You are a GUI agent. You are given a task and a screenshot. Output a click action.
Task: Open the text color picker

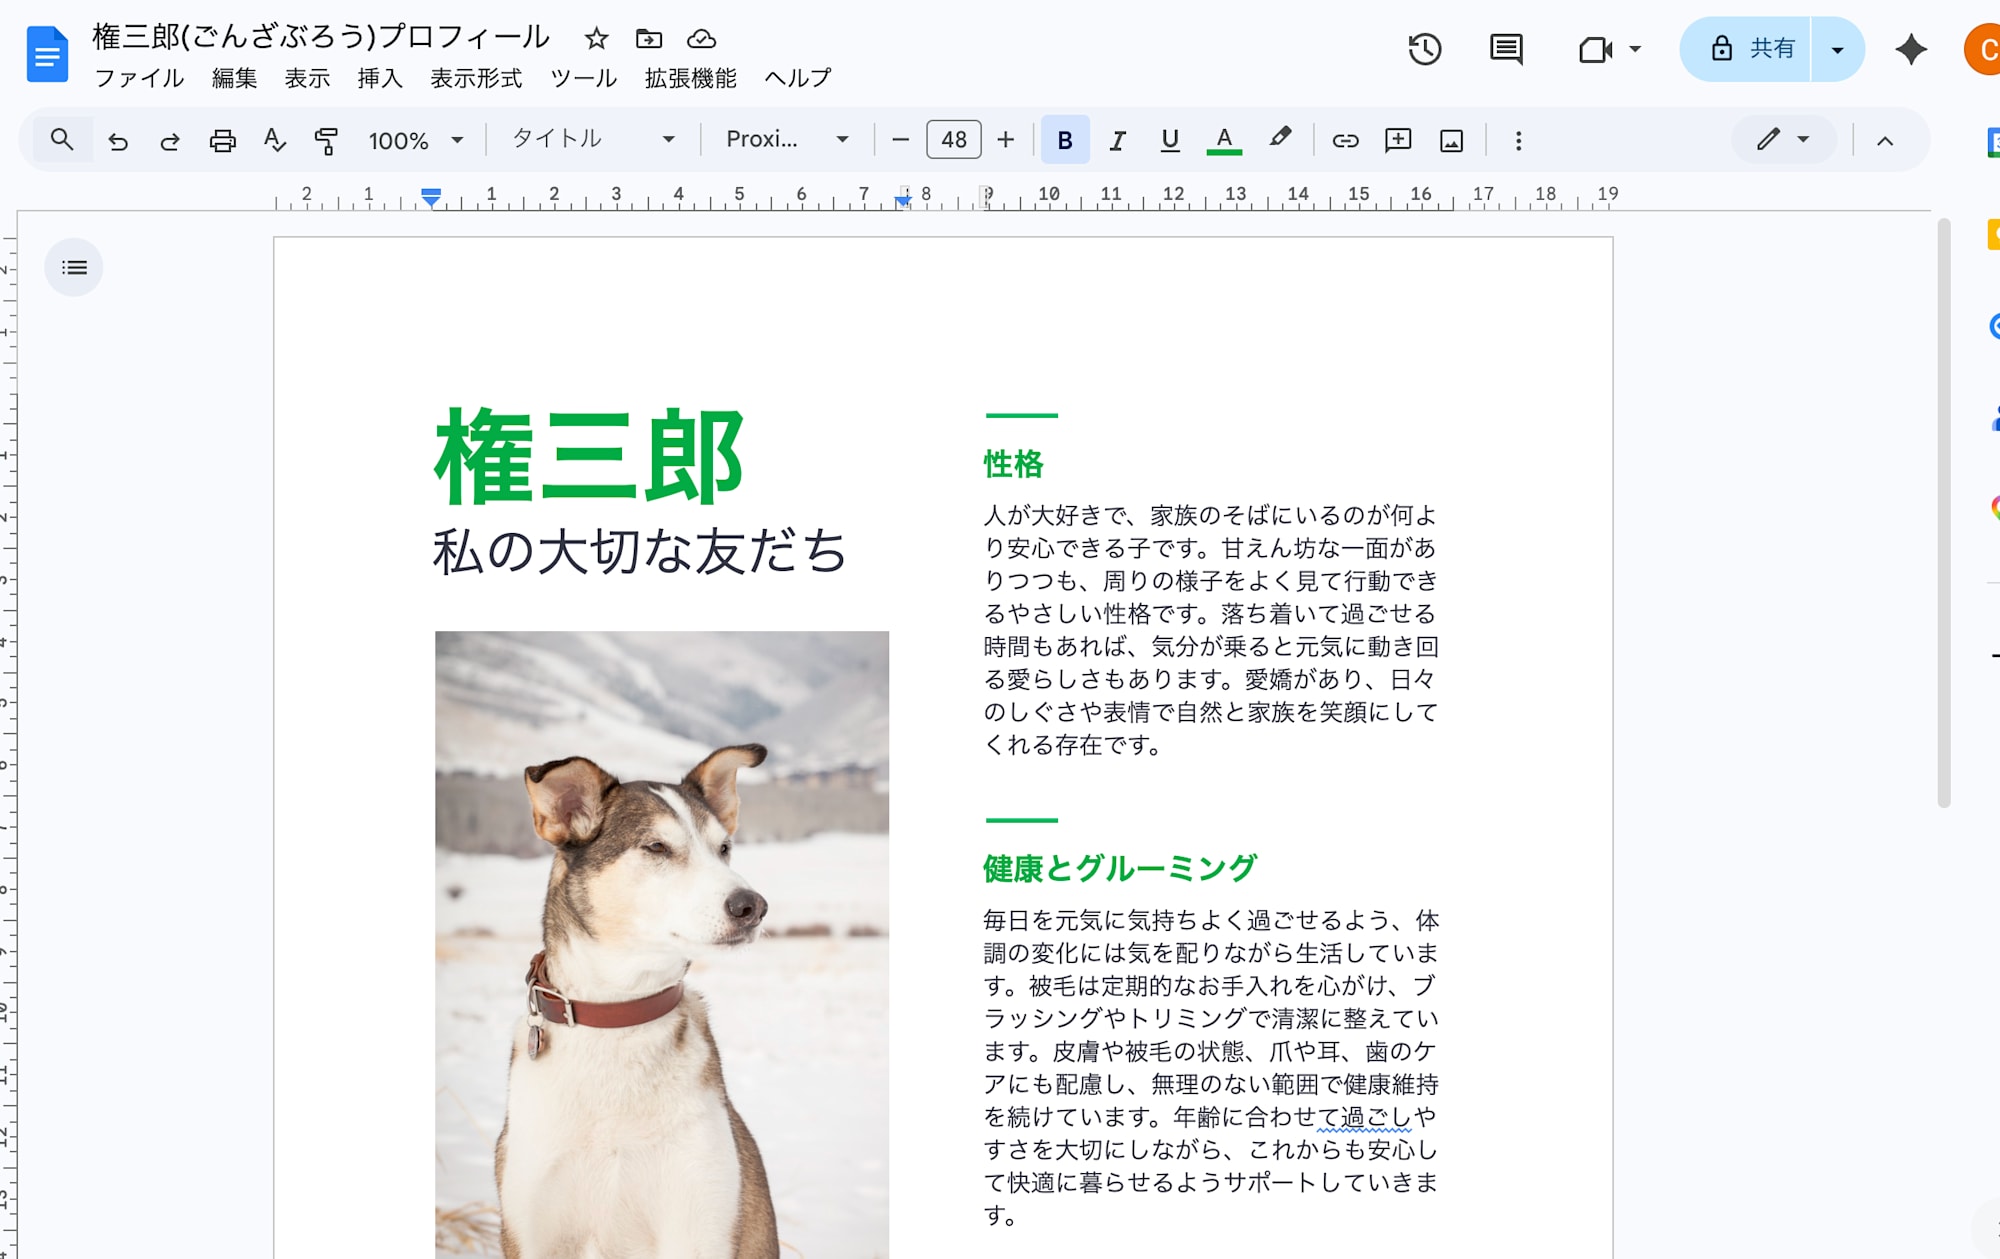[1222, 140]
